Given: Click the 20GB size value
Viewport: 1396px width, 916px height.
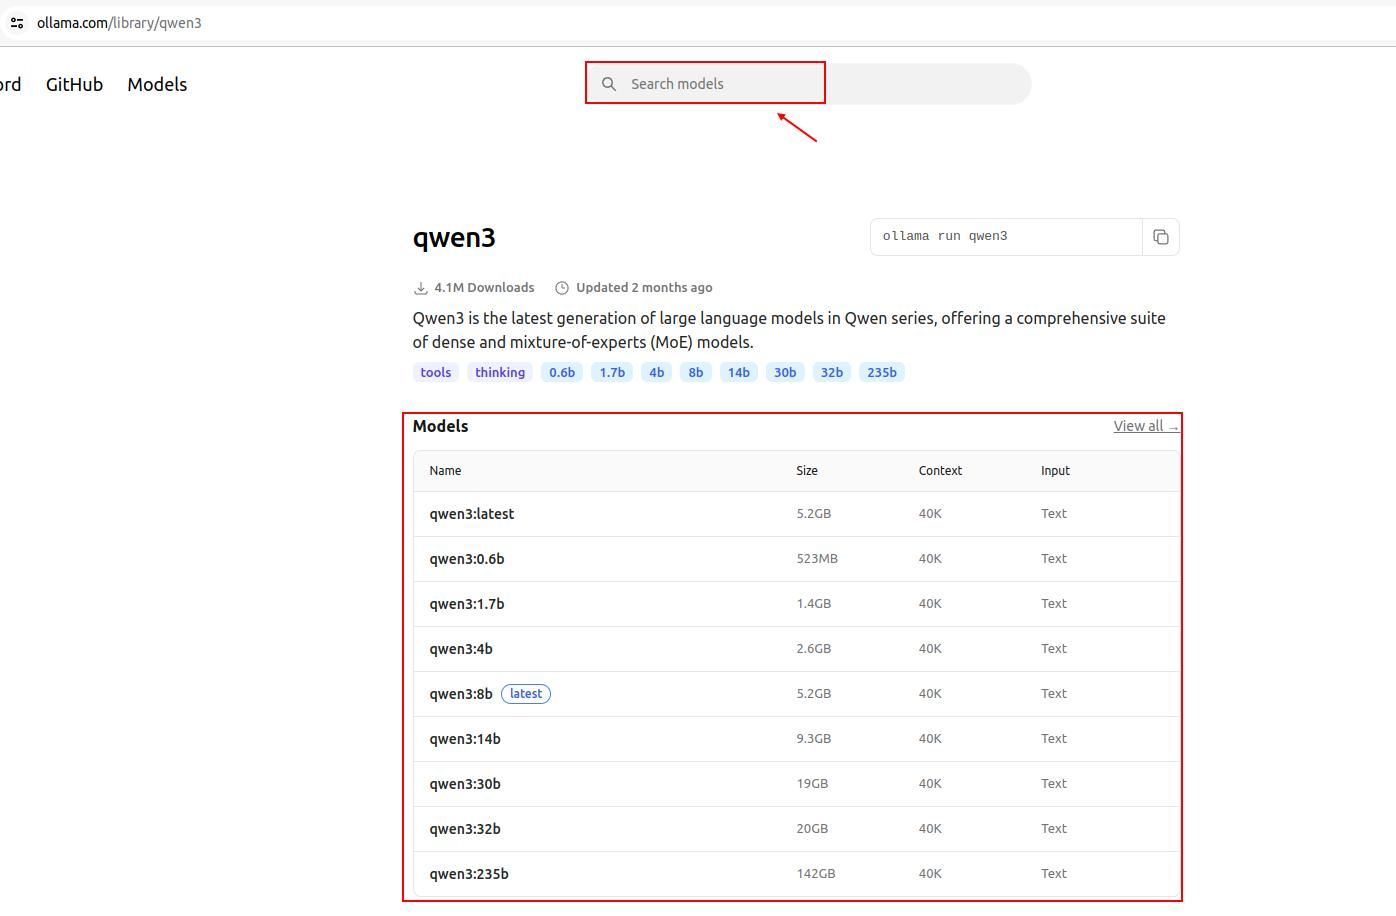Looking at the screenshot, I should tap(812, 829).
